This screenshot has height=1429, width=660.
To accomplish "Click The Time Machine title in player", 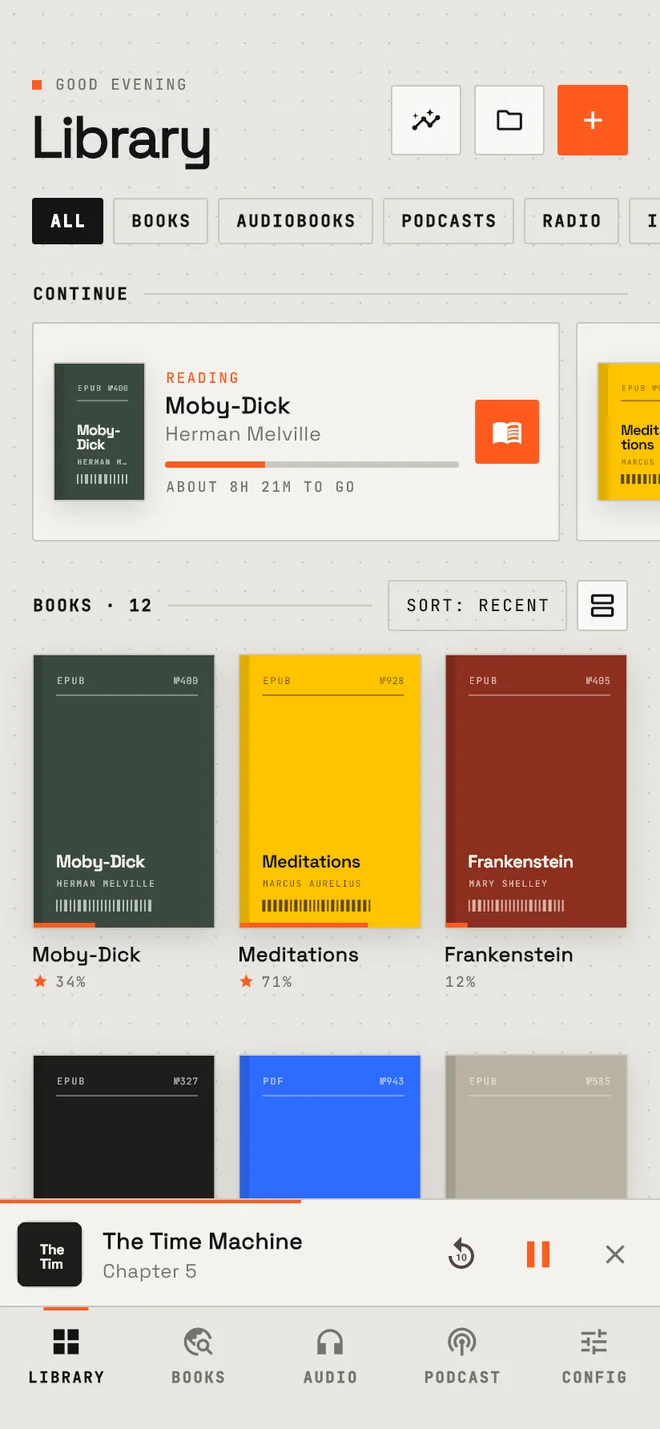I will [x=202, y=1241].
